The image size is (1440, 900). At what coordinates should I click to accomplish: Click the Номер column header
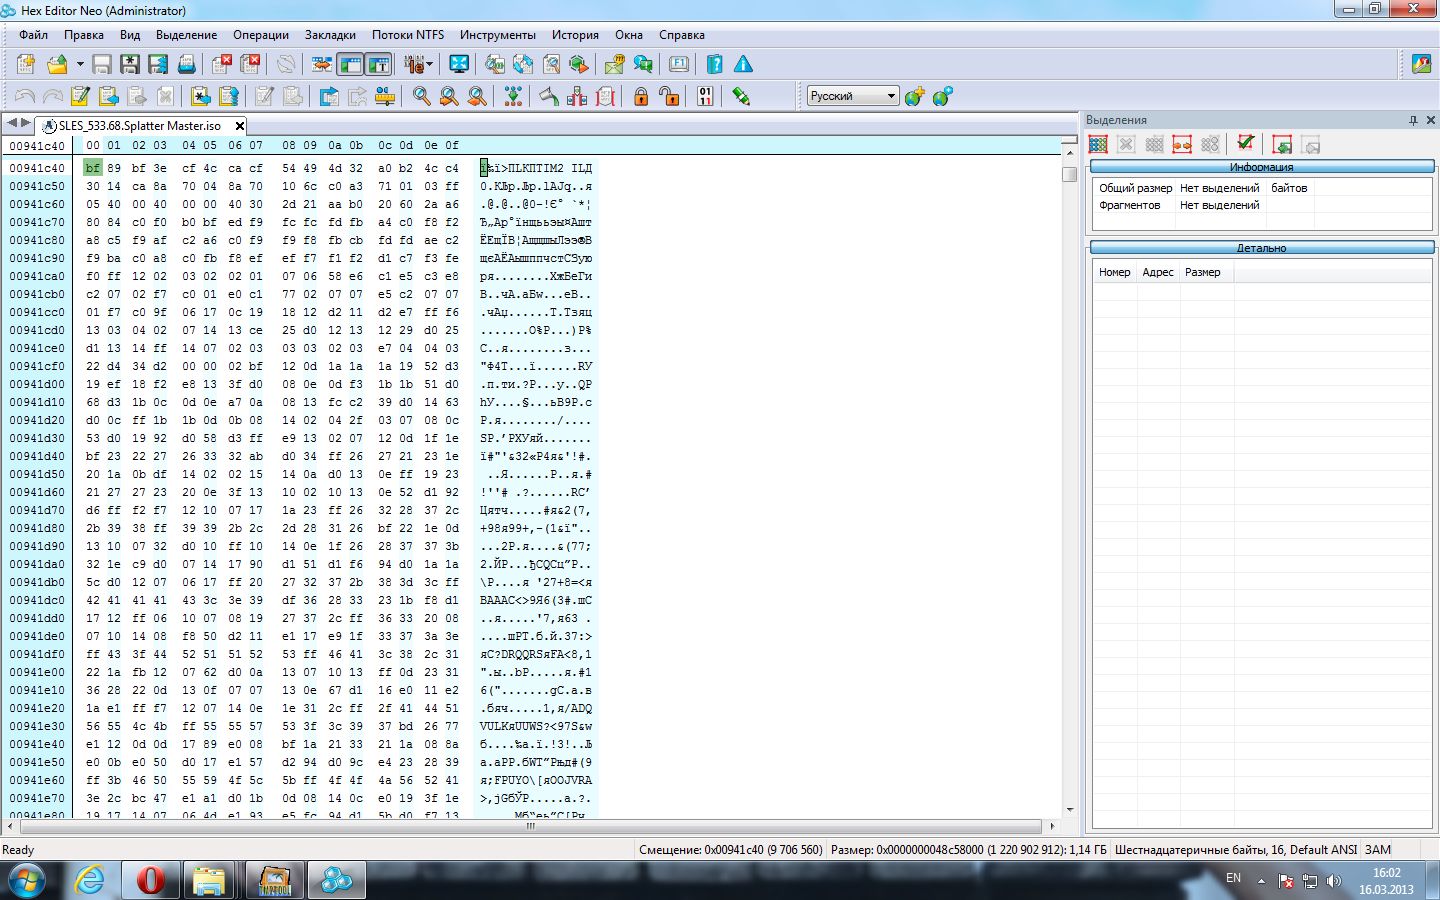1115,272
